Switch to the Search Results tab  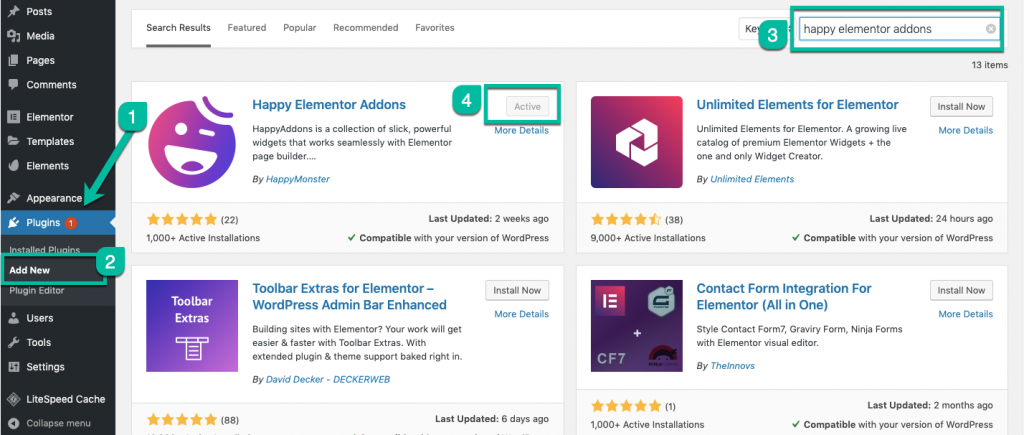pos(178,28)
